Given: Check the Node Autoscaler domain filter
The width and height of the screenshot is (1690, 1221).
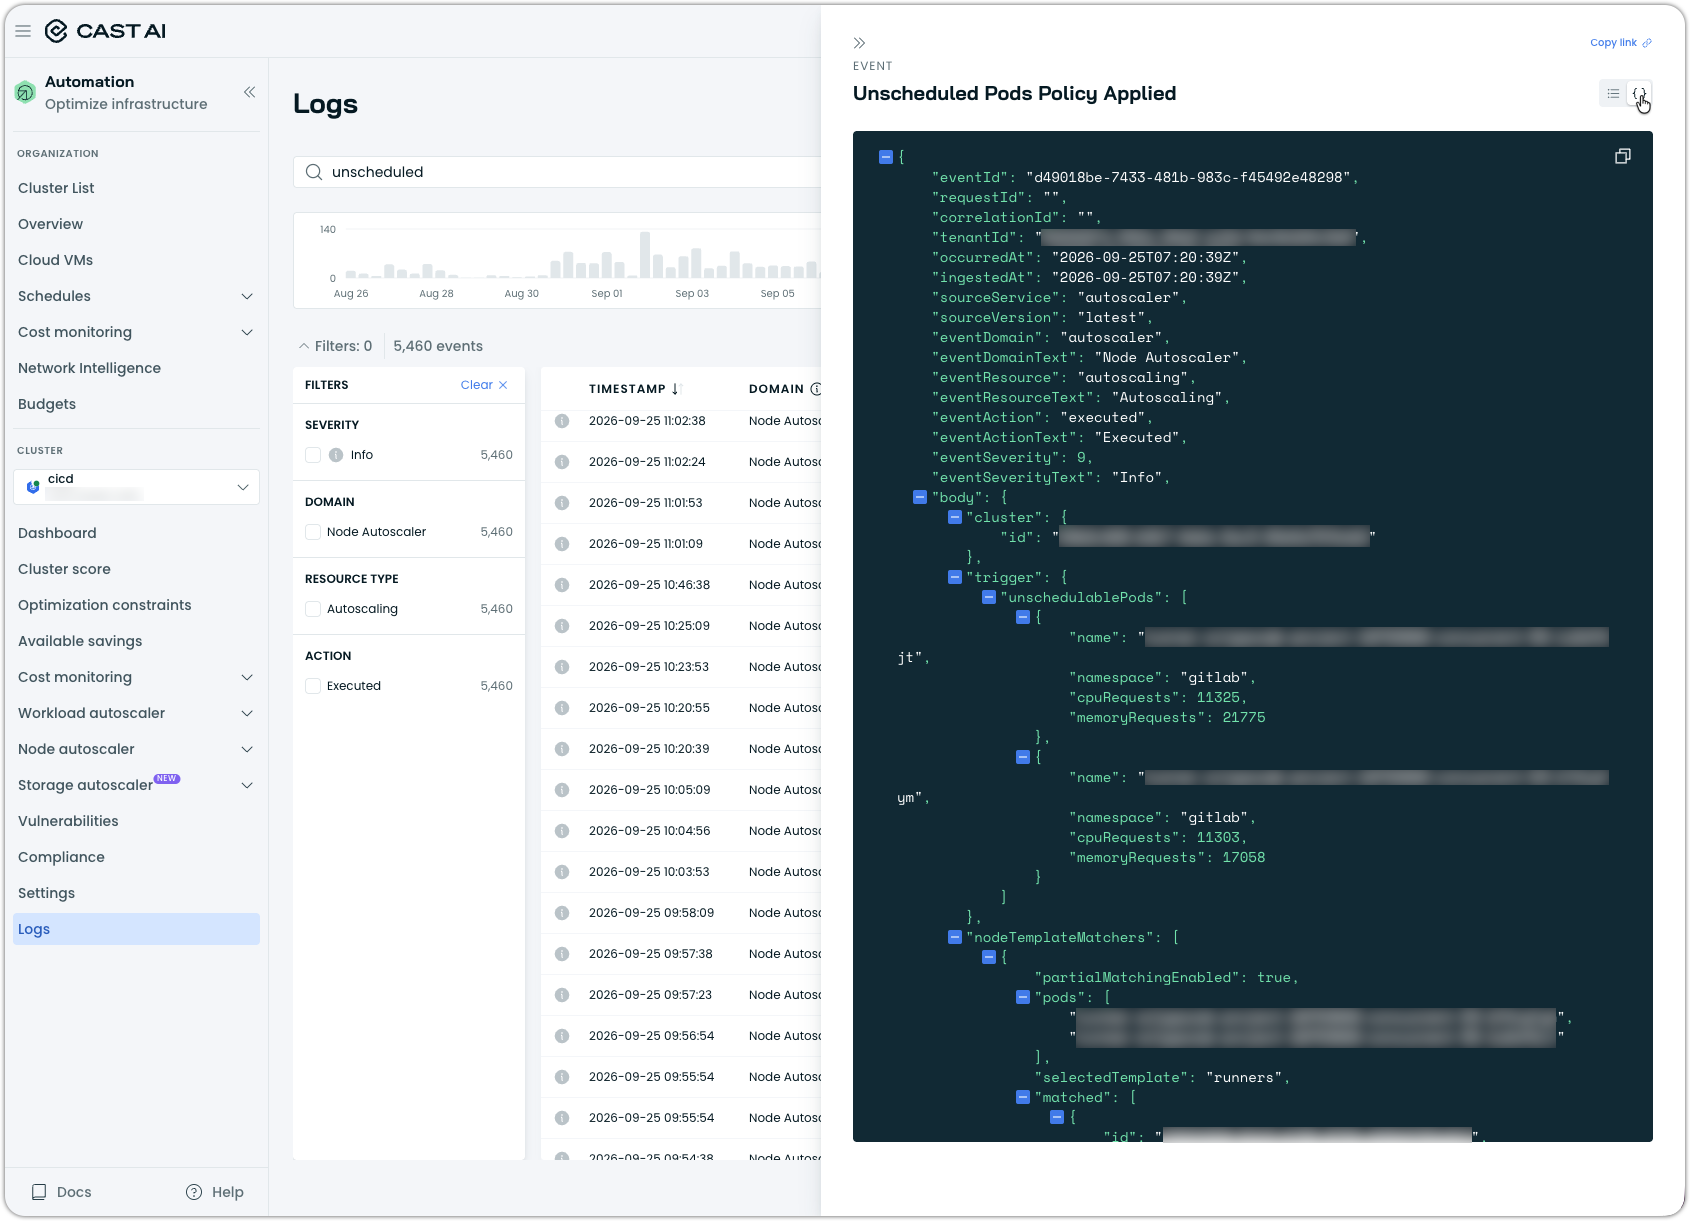Looking at the screenshot, I should (313, 532).
